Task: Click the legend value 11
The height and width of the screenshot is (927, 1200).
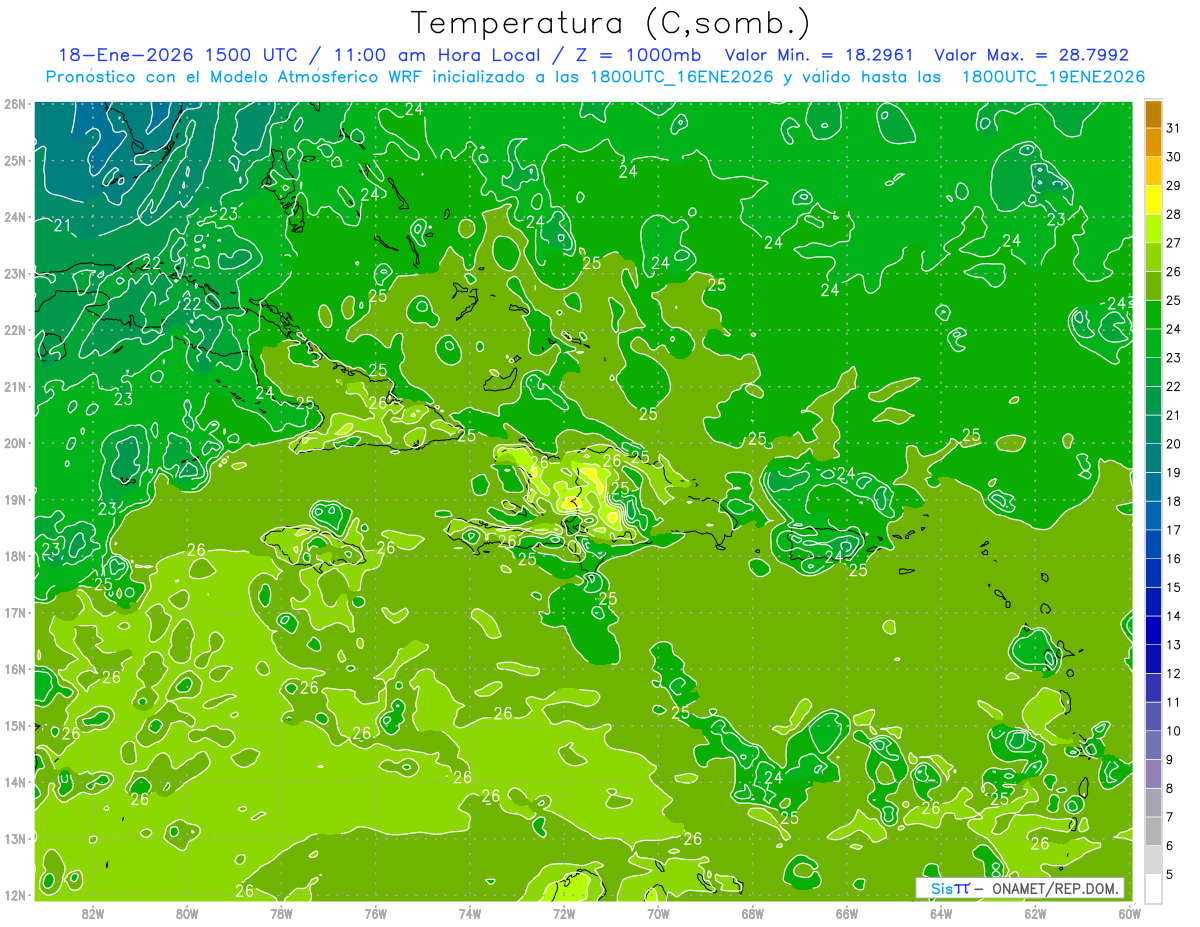Action: 1173,702
